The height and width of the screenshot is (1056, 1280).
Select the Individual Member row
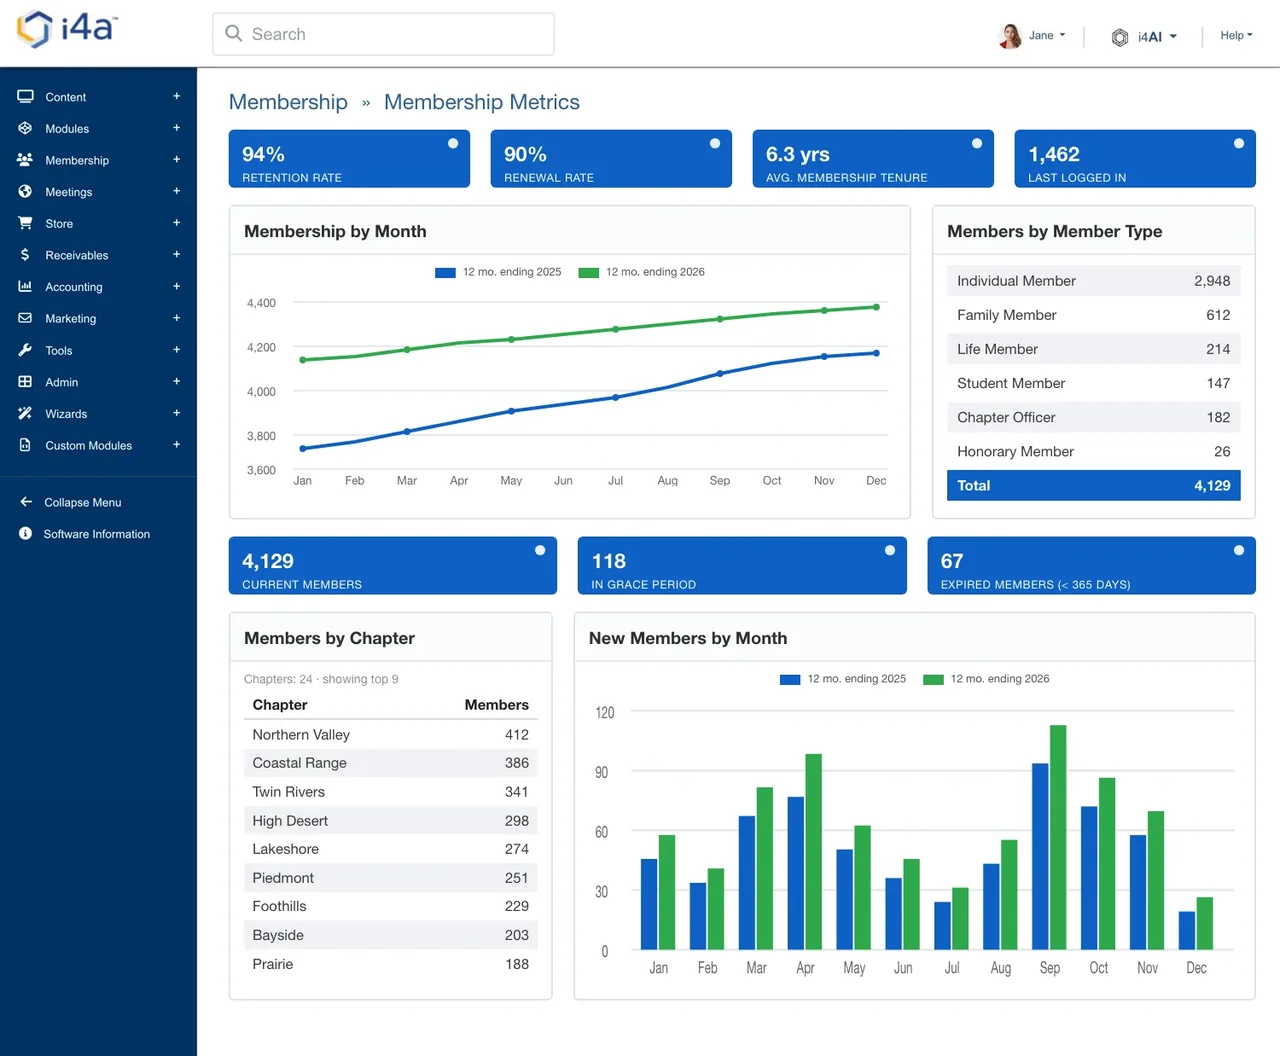(1093, 281)
